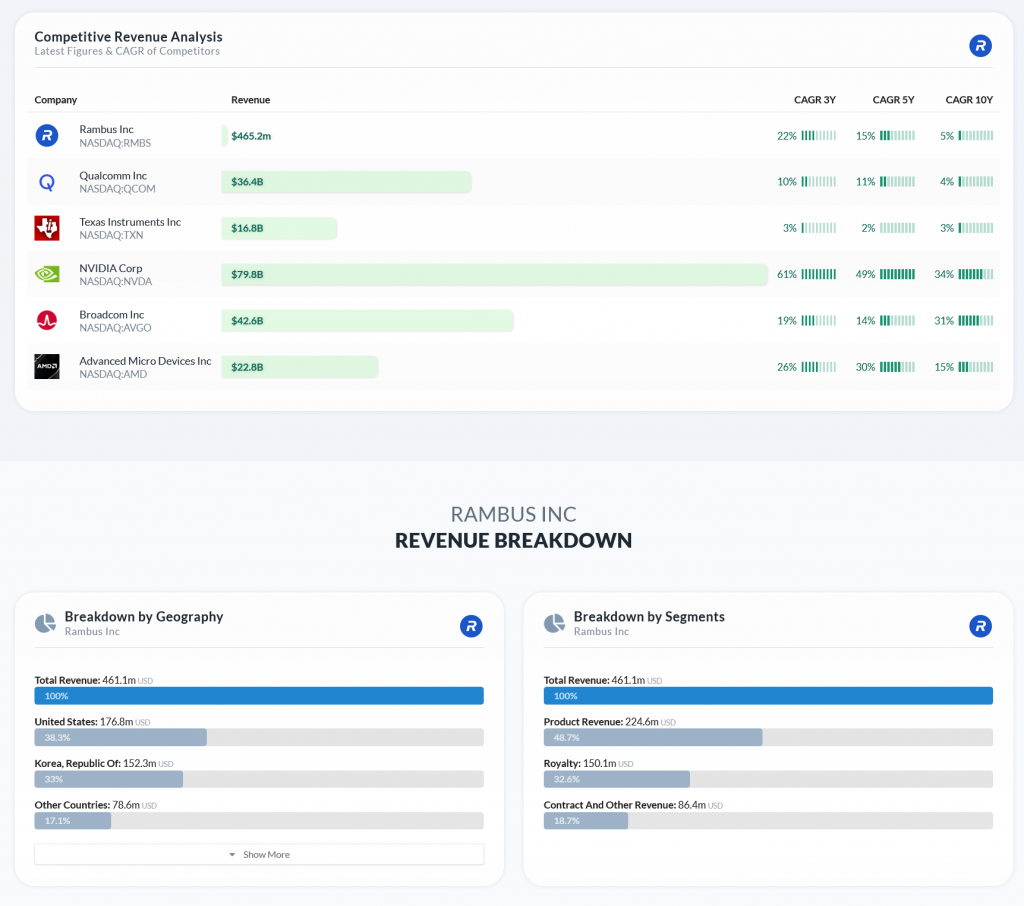Click the Rambus logo in Breakdown by Segments card
Screen dimensions: 1024x906
[980, 626]
